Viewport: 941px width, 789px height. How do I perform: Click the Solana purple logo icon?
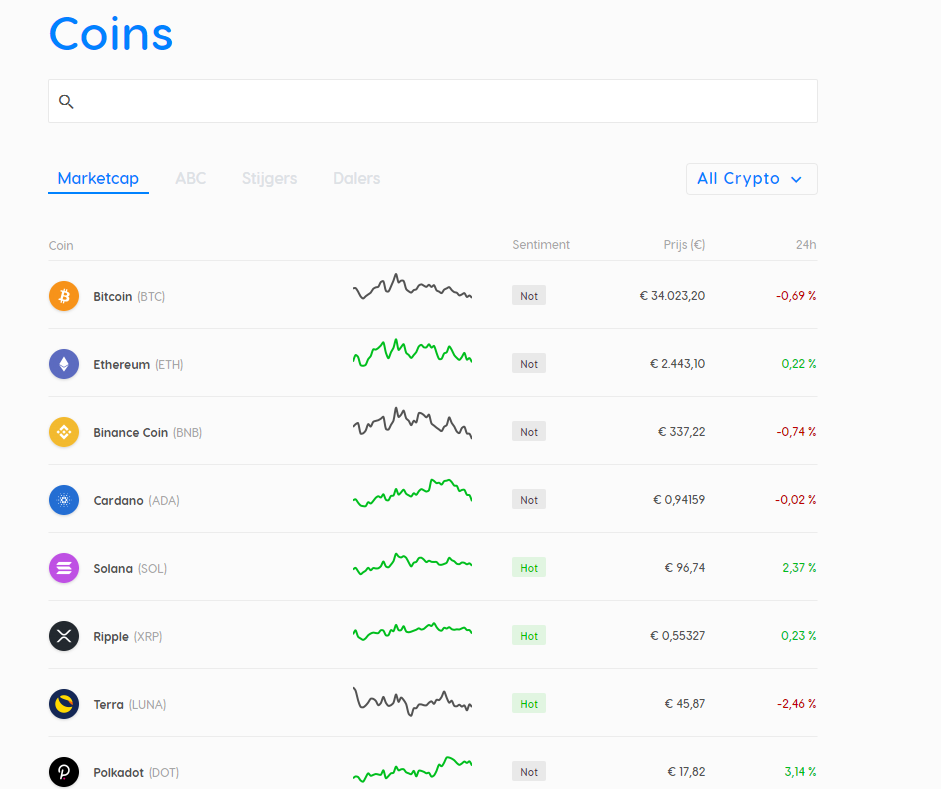[x=64, y=568]
